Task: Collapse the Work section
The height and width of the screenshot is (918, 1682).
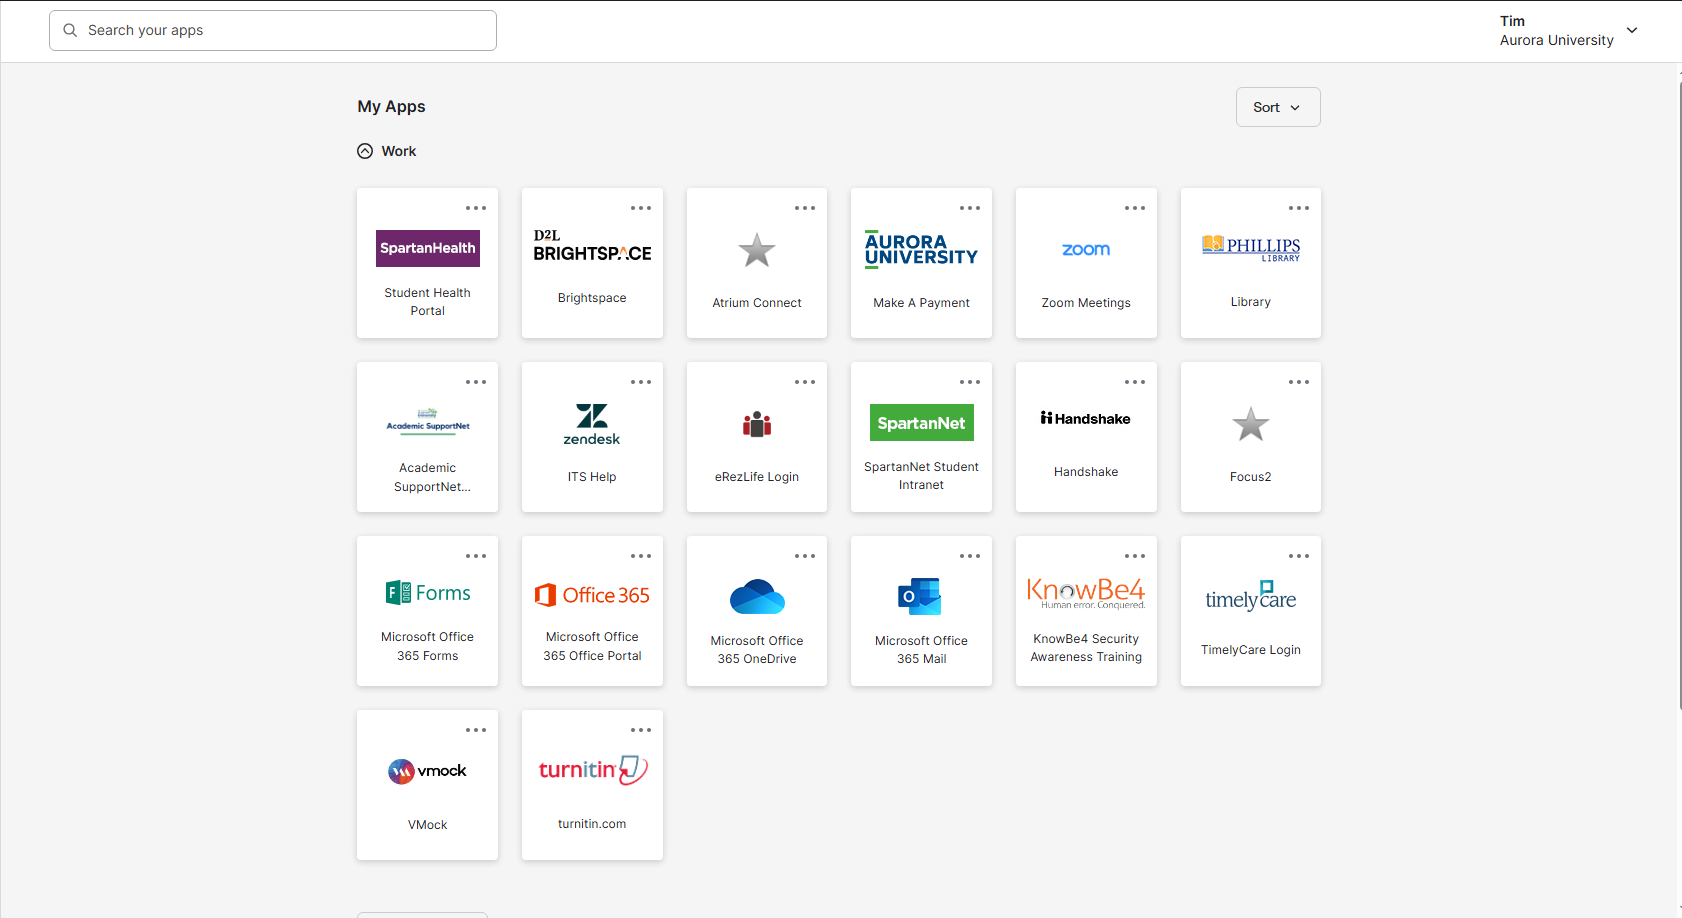Action: click(365, 151)
